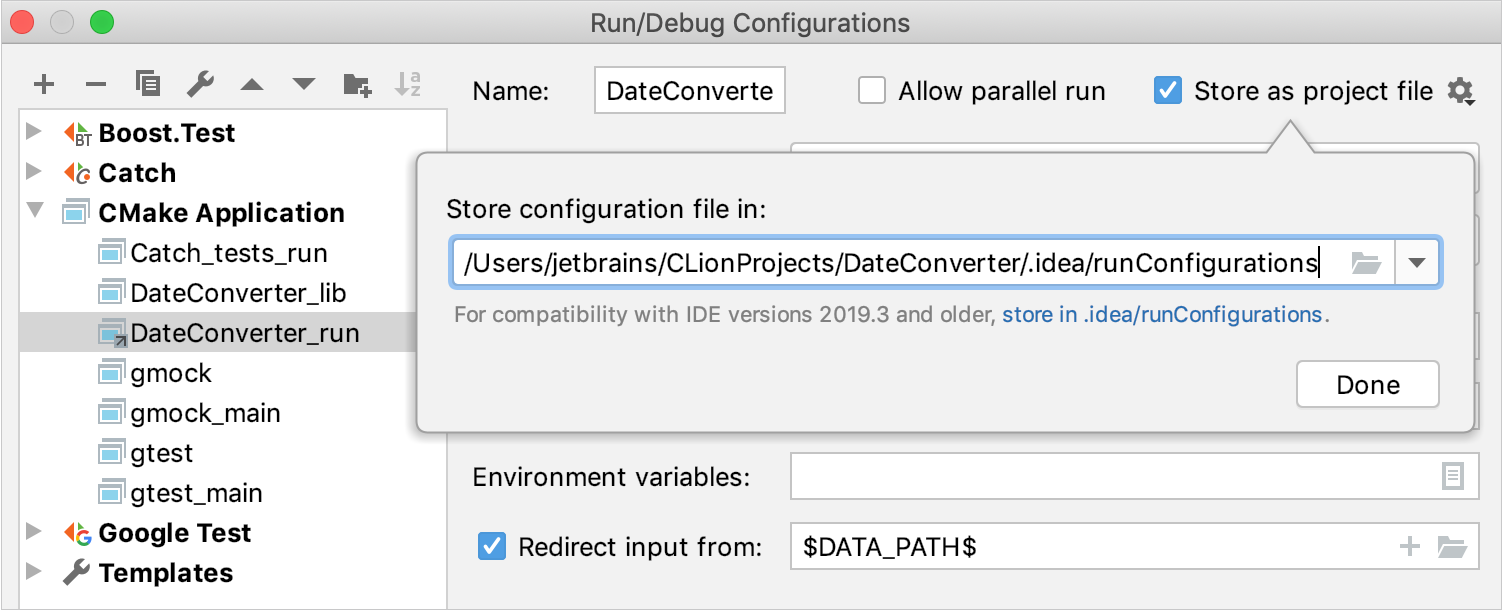Sort configurations alphabetically
Viewport: 1502px width, 611px height.
click(408, 84)
